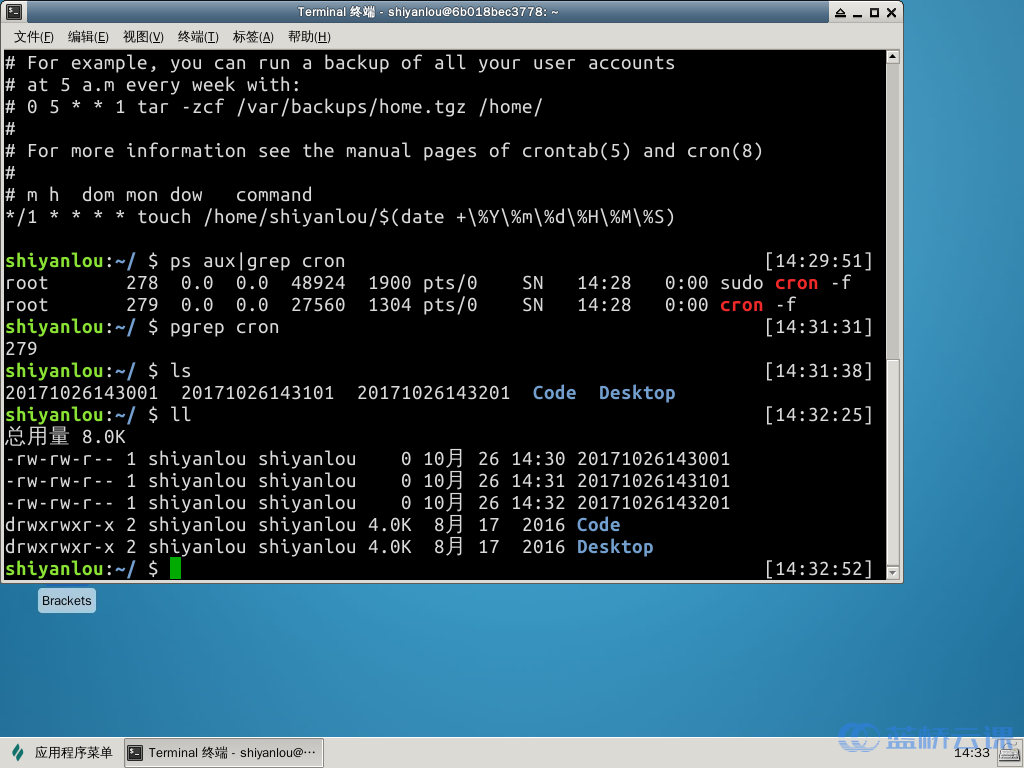The width and height of the screenshot is (1024, 768).
Task: Click scrollbar down arrow in terminal
Action: pos(893,573)
